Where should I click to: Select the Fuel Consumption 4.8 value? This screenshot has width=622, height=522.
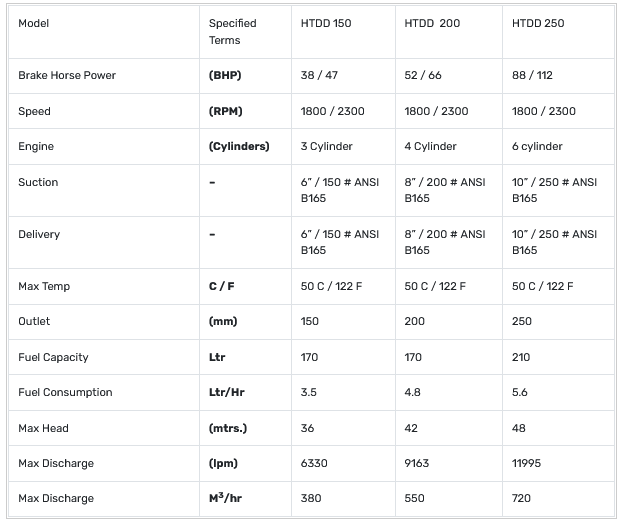(413, 392)
